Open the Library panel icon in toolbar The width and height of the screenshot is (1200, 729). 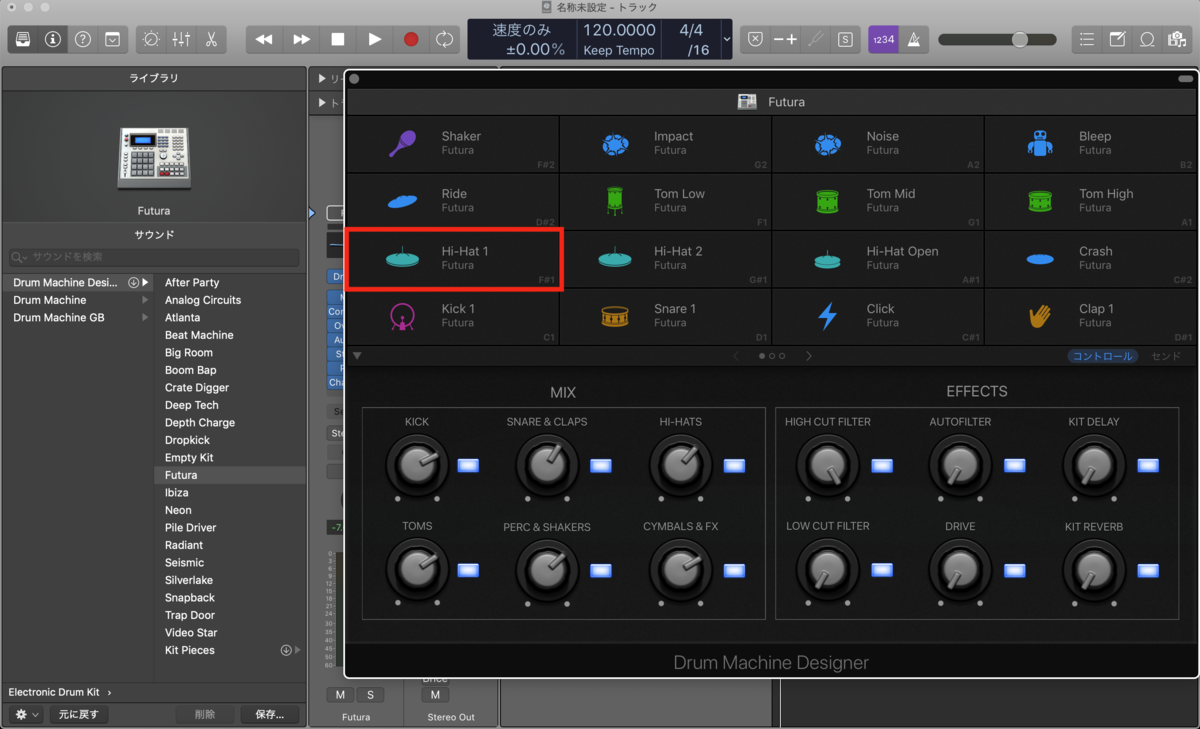point(23,40)
